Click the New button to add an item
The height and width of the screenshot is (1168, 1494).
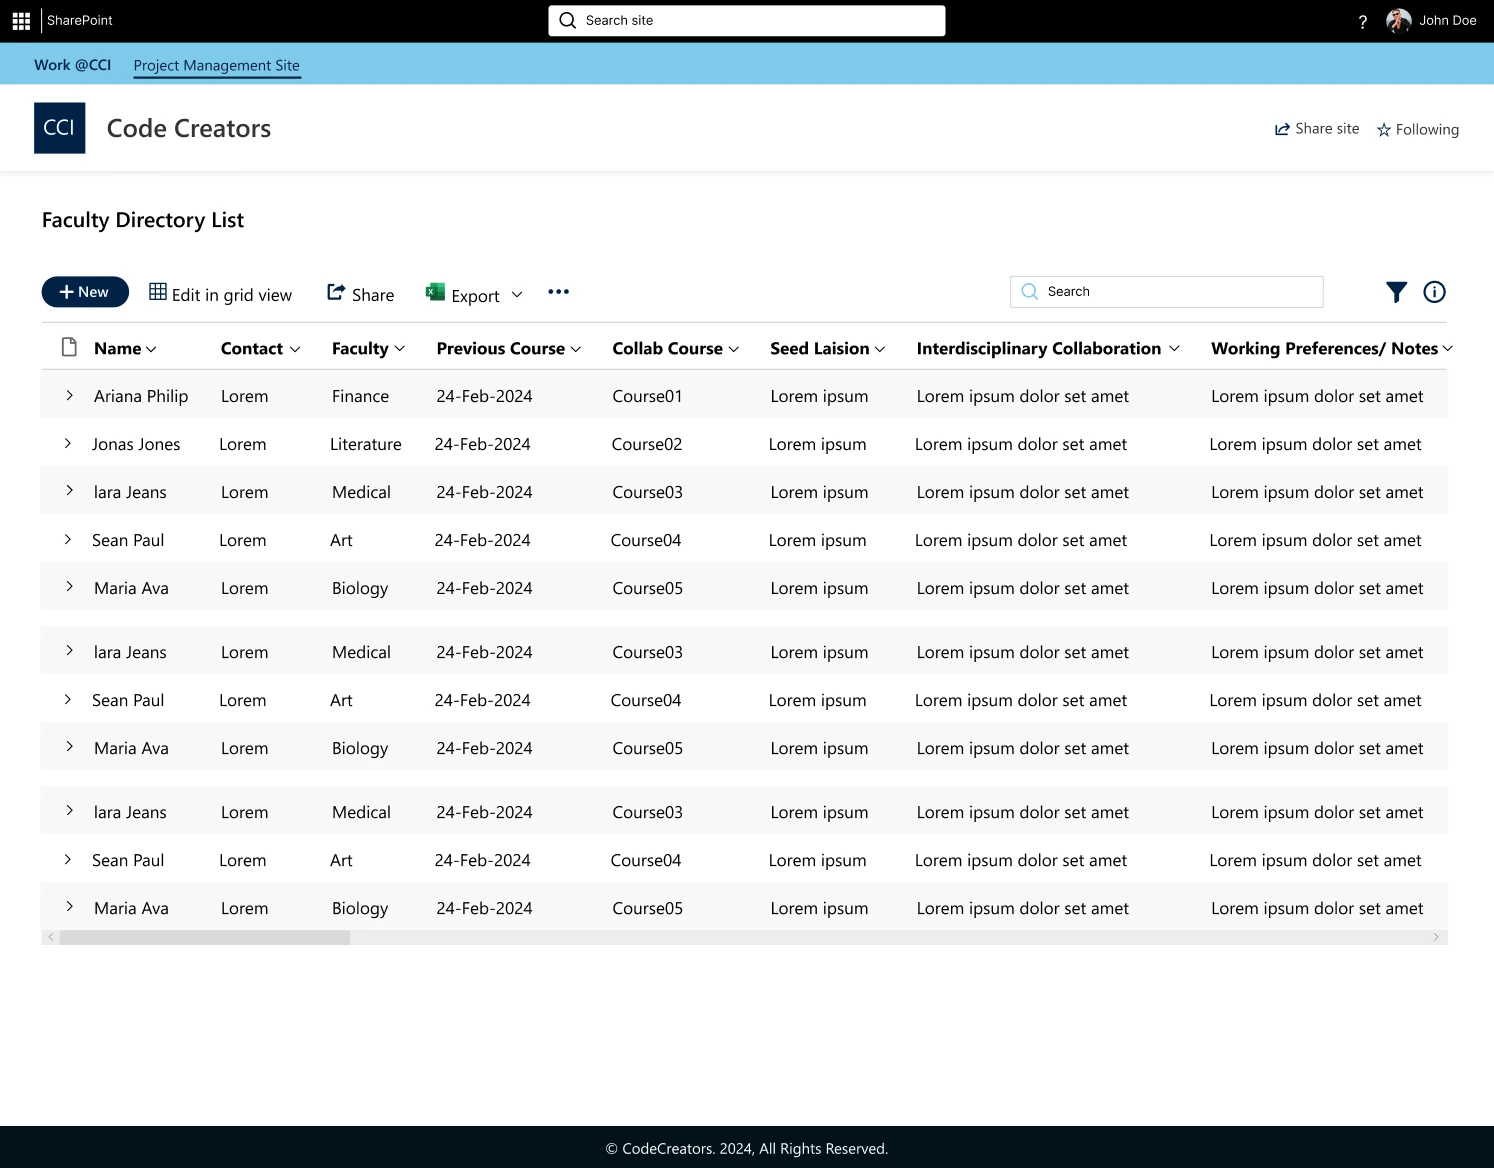tap(85, 291)
